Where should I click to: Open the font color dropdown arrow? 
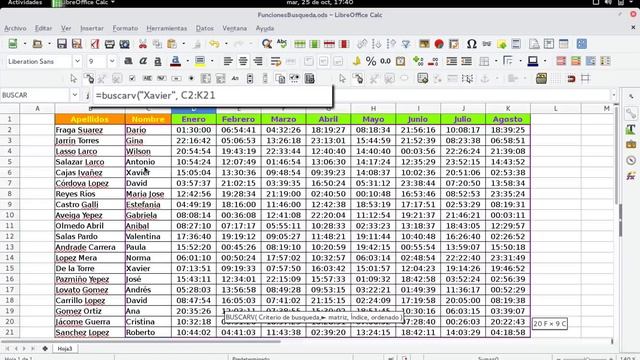click(x=187, y=61)
